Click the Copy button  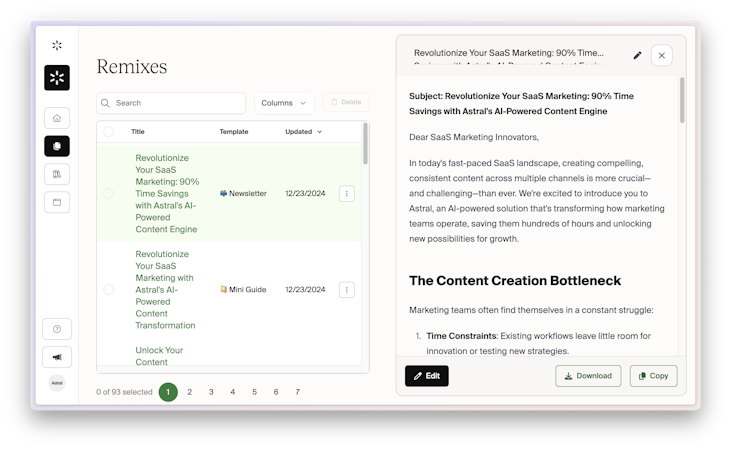point(653,376)
